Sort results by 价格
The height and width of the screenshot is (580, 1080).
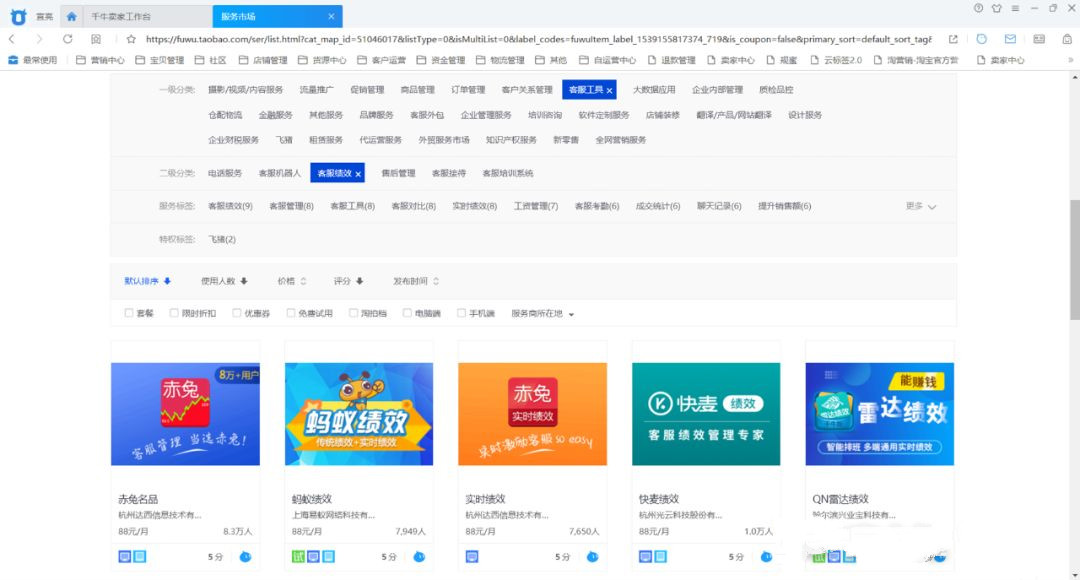(291, 281)
